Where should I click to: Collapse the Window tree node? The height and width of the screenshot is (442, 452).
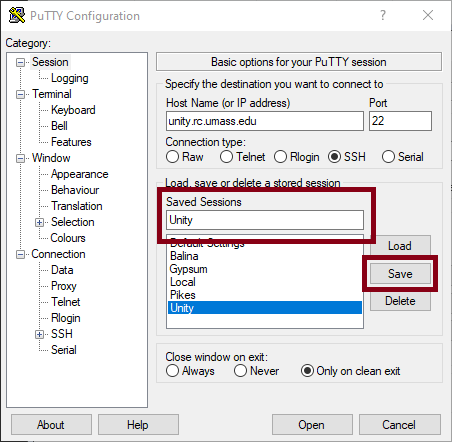point(21,158)
